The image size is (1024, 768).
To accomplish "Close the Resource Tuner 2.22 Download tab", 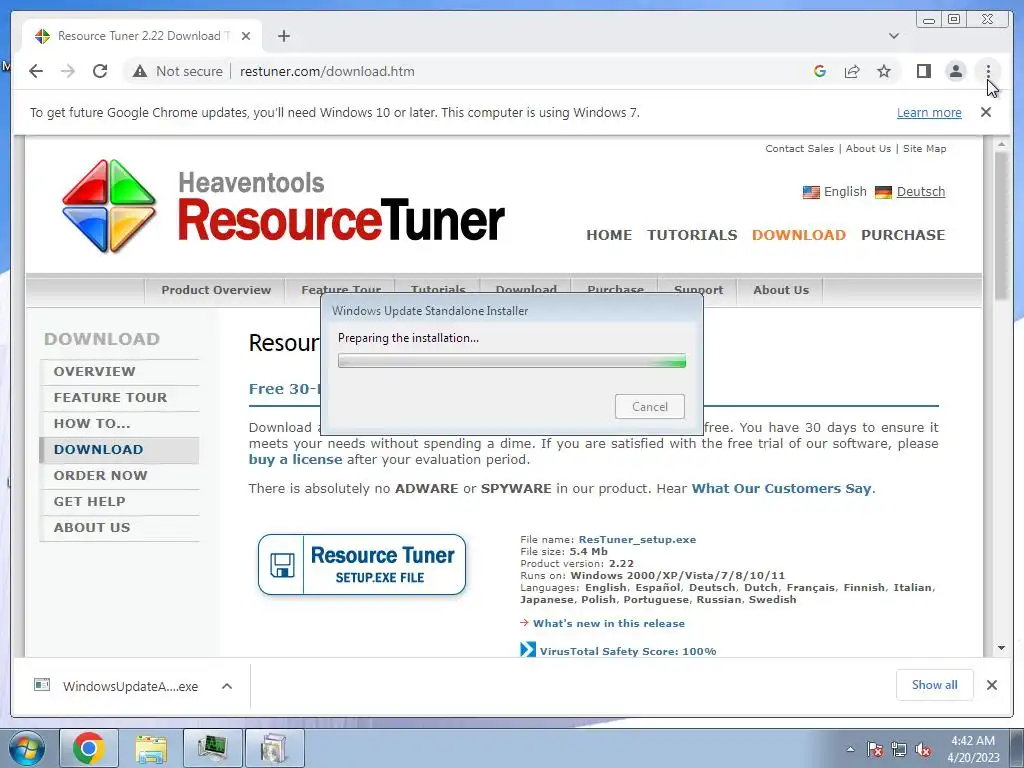I will pyautogui.click(x=246, y=36).
